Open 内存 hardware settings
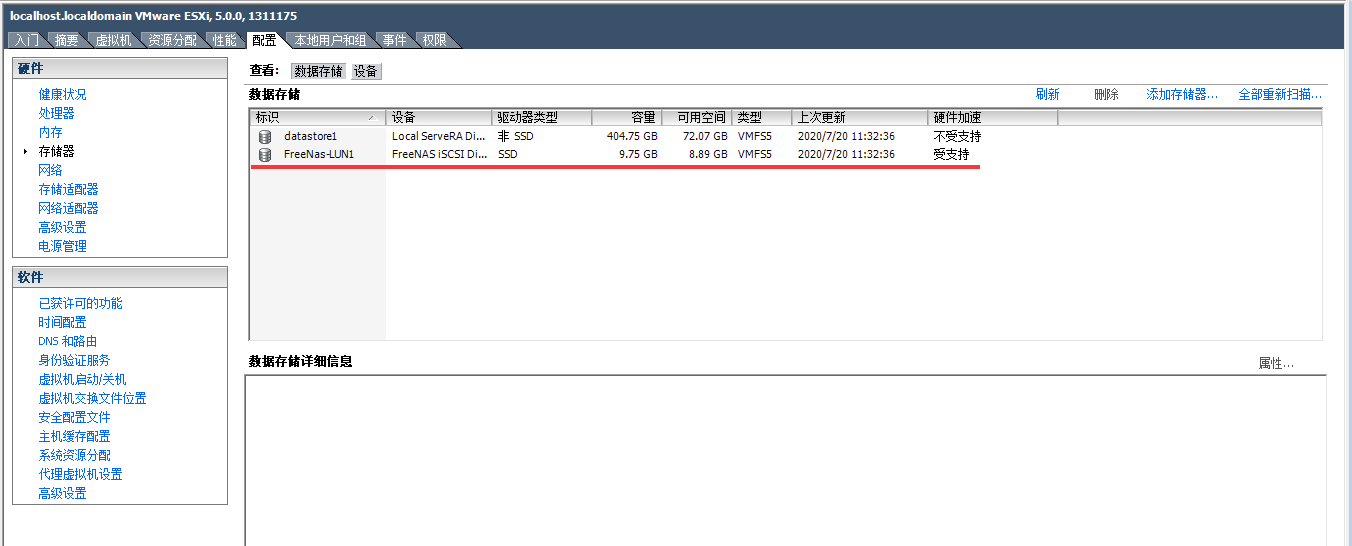Viewport: 1352px width, 546px height. click(50, 132)
